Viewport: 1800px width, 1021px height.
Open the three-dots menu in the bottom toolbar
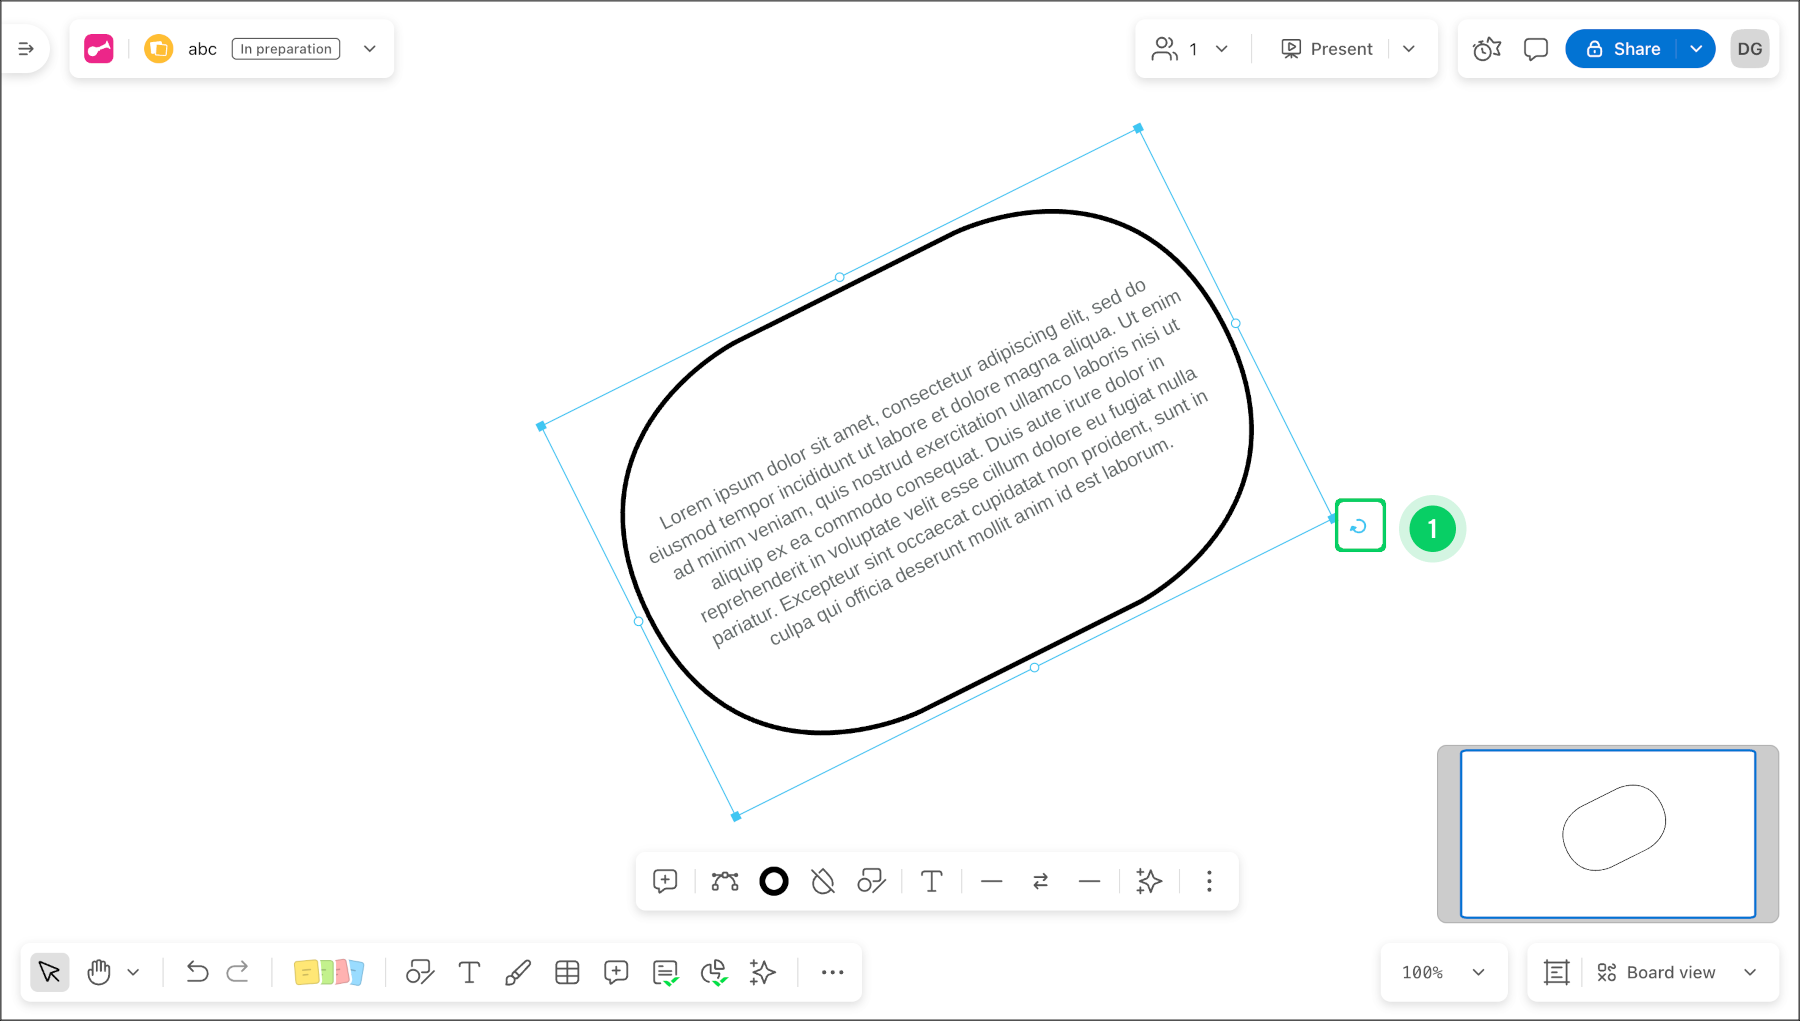[x=832, y=971]
